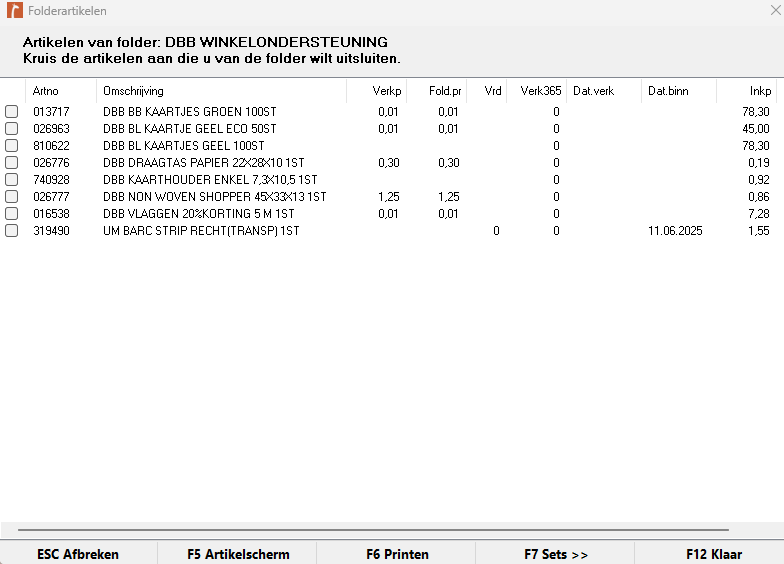Select description DBB KAARTHOUDER ENKEL 7,3X10,5 1ST
784x564 pixels.
pos(210,180)
